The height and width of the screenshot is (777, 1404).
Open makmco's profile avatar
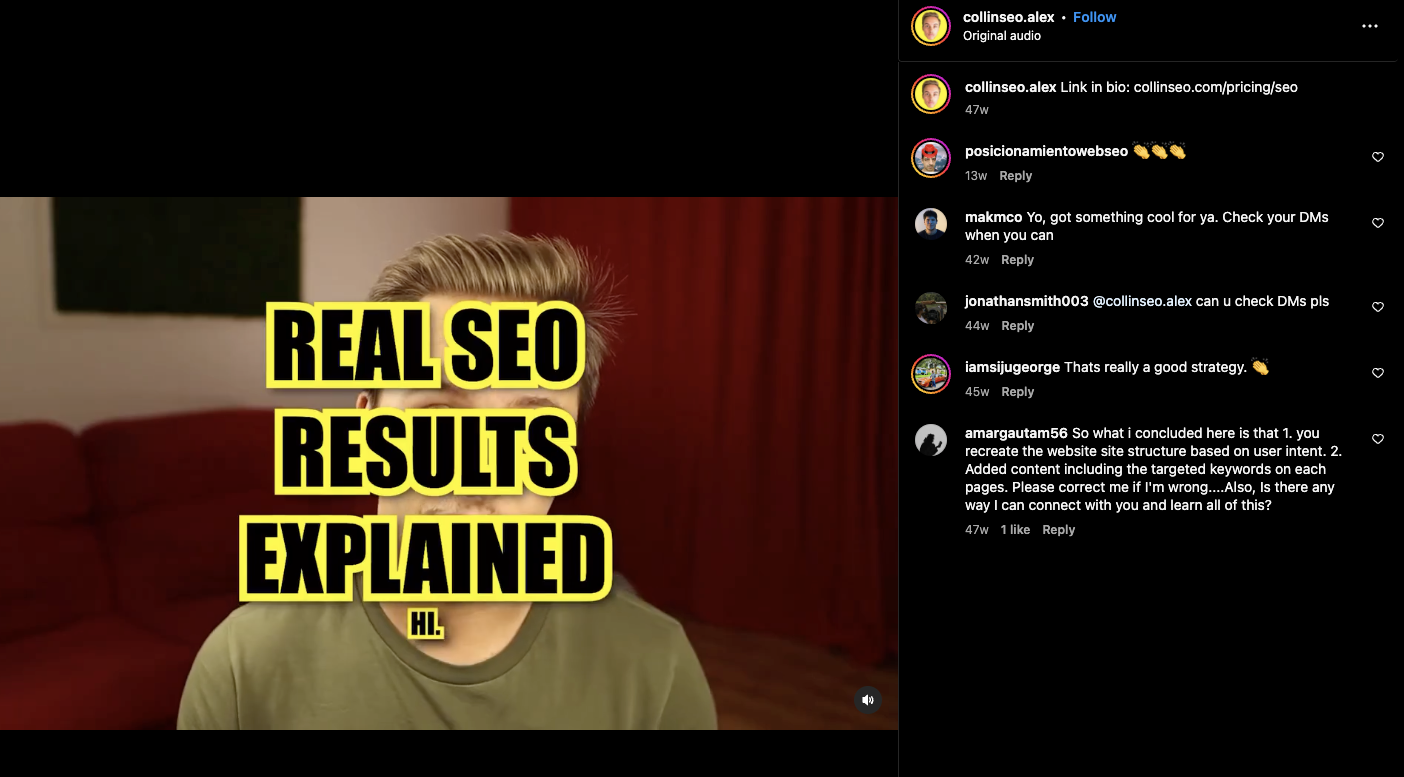click(x=930, y=224)
